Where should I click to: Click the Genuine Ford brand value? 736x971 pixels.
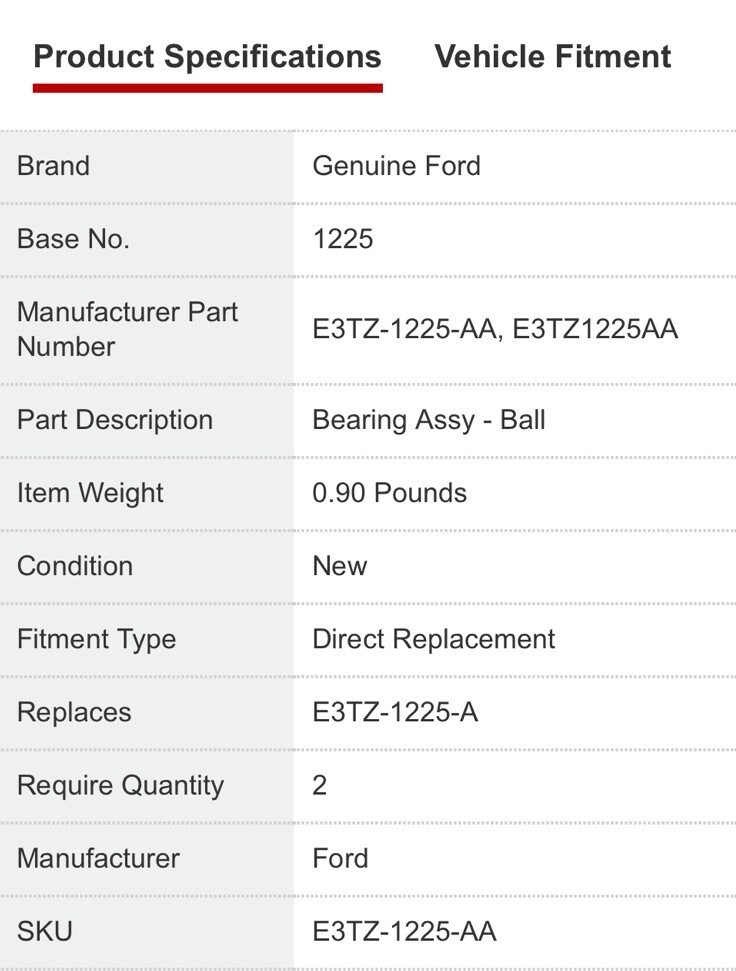coord(396,166)
